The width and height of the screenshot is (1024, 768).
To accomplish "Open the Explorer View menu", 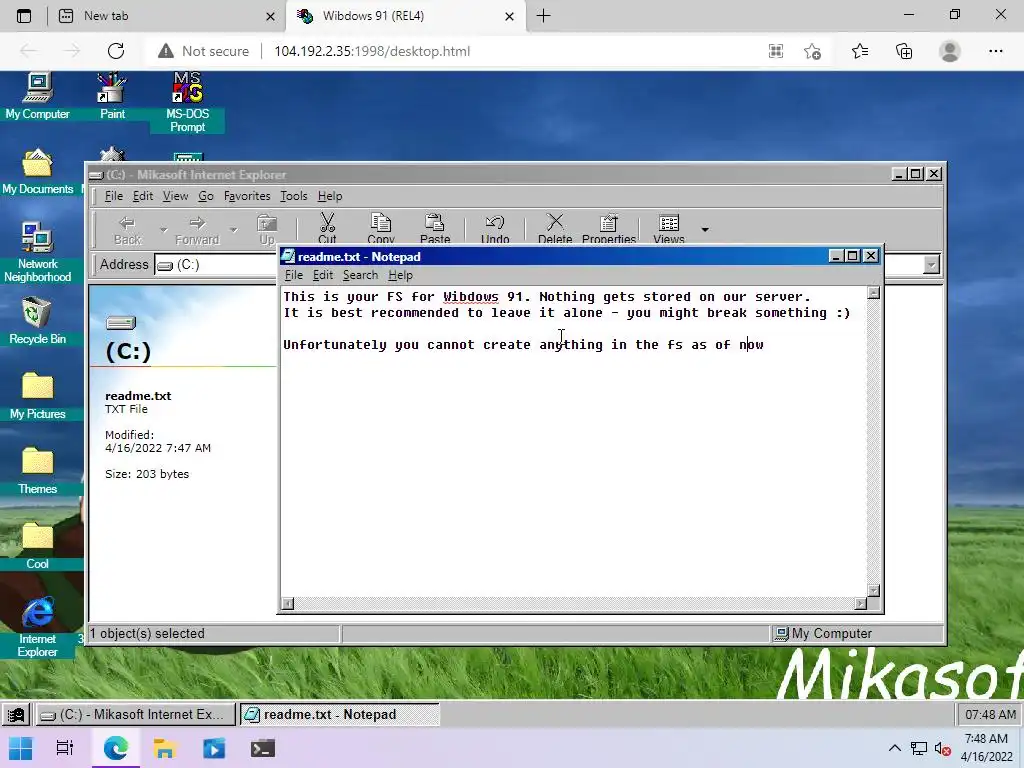I will 175,196.
